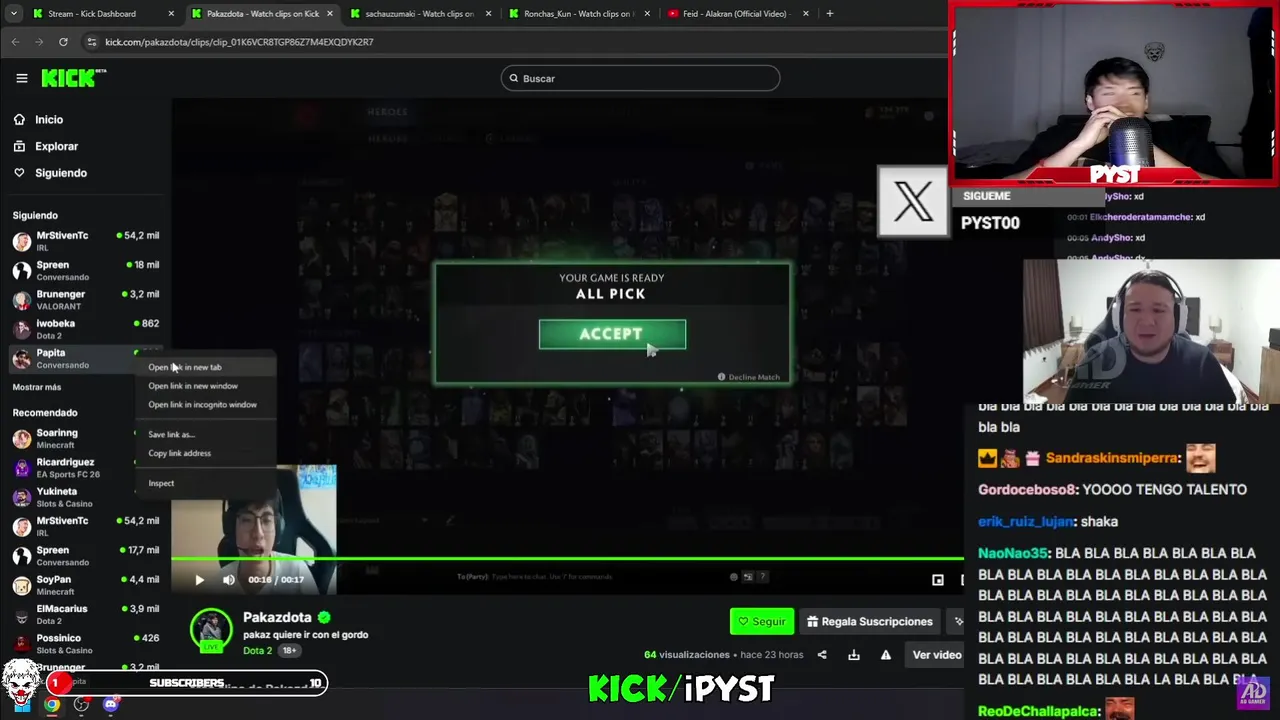This screenshot has width=1280, height=720.
Task: Open OBS from the taskbar
Action: point(81,705)
